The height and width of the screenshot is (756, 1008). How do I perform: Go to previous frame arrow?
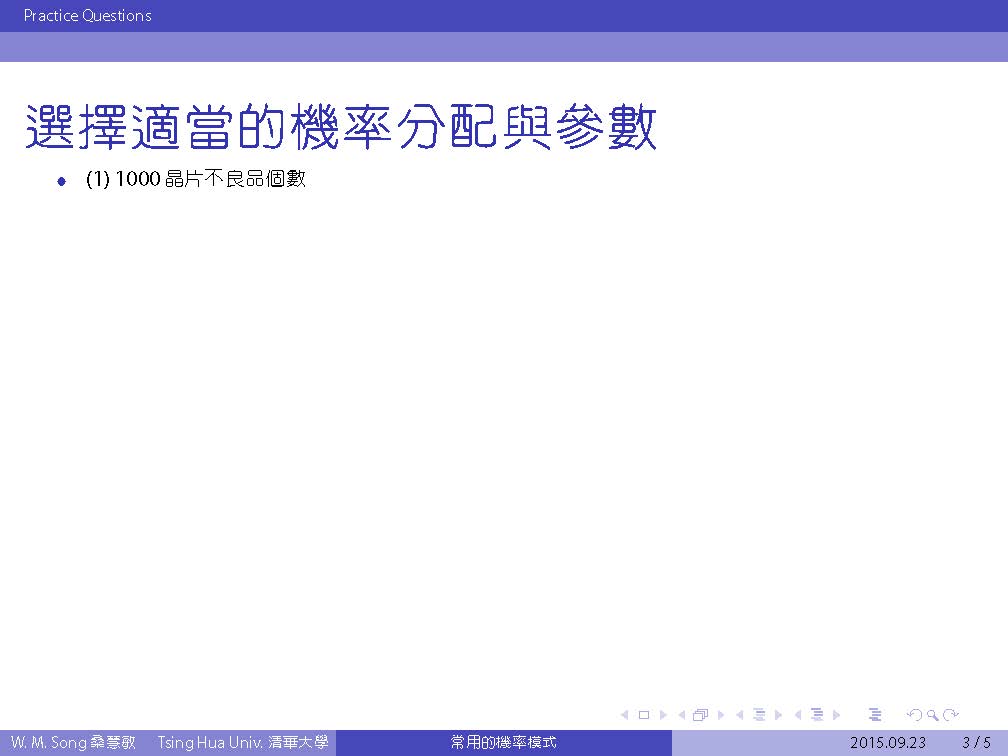tap(682, 715)
